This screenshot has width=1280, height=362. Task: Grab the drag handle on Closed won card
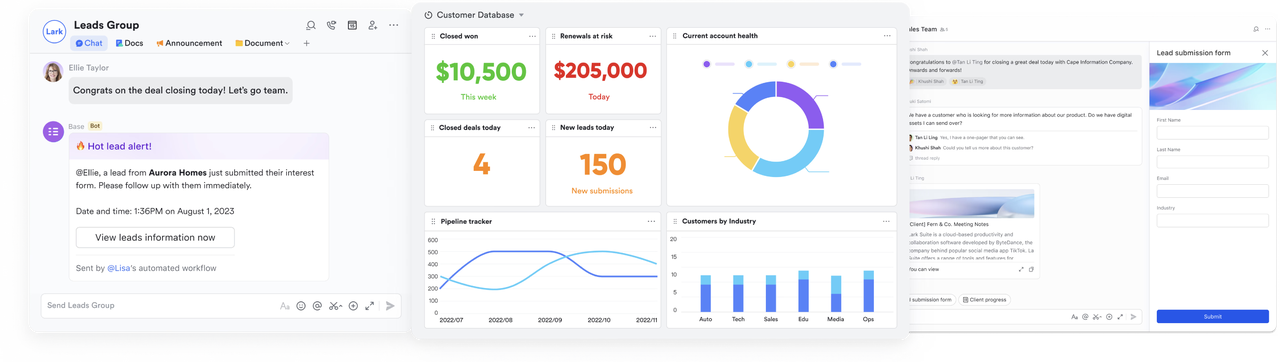[433, 36]
